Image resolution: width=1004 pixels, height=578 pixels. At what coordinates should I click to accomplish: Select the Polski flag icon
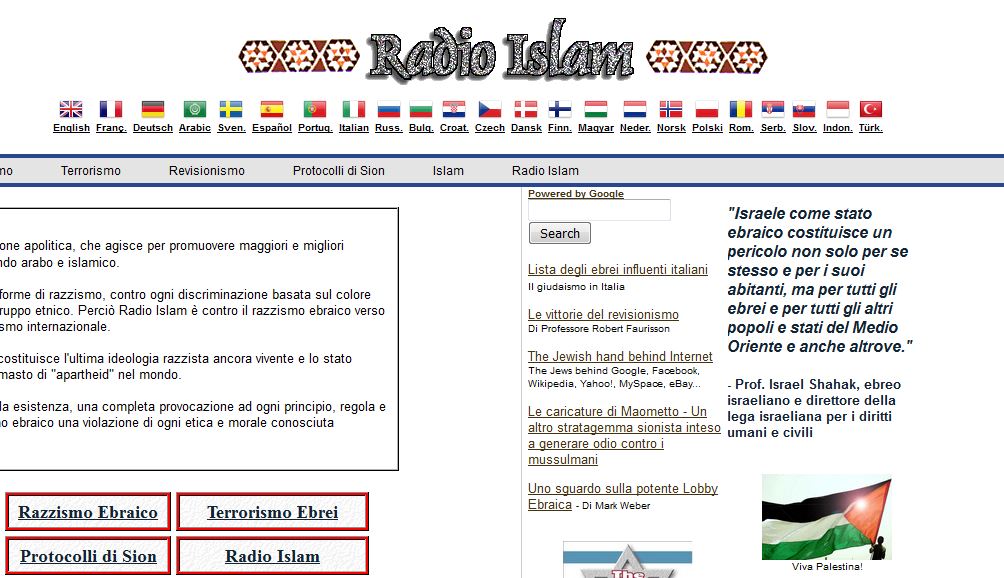pyautogui.click(x=706, y=109)
